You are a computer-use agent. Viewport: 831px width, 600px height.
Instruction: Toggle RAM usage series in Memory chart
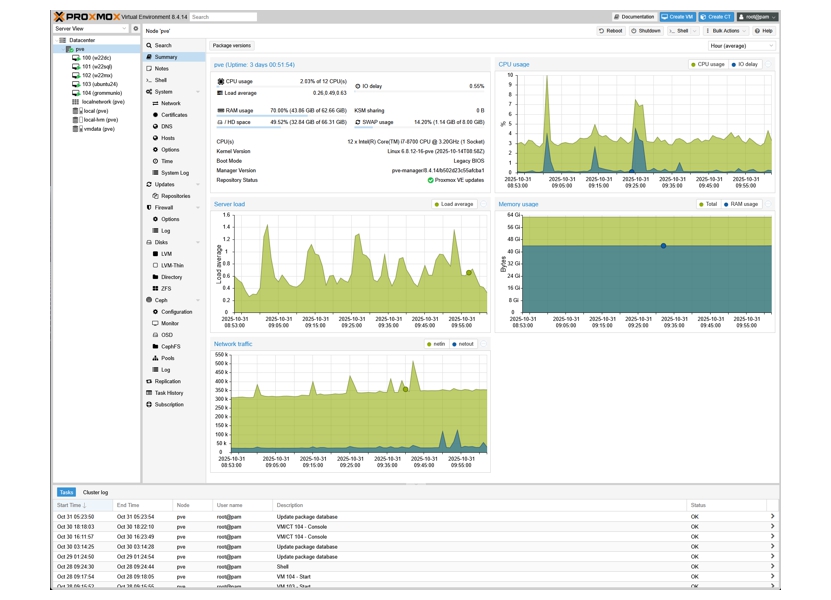click(x=740, y=204)
